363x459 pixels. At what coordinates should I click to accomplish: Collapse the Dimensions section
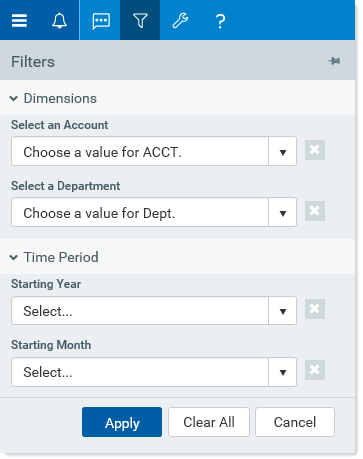14,99
